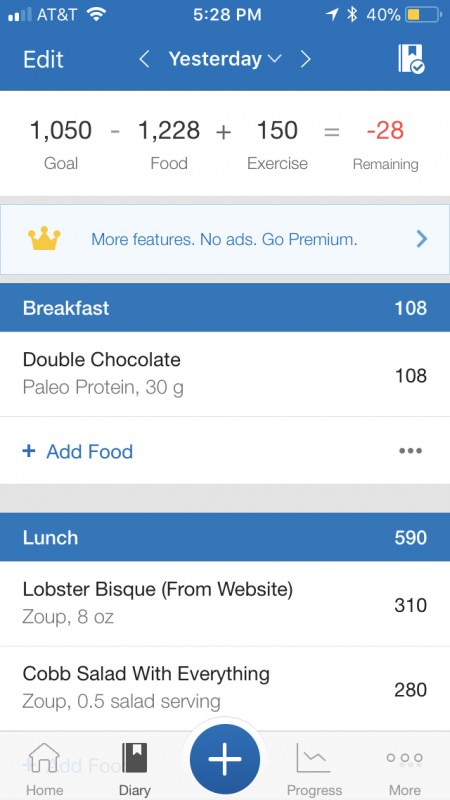Open Double Chocolate Paleo Protein entry
This screenshot has width=450, height=800.
click(225, 374)
